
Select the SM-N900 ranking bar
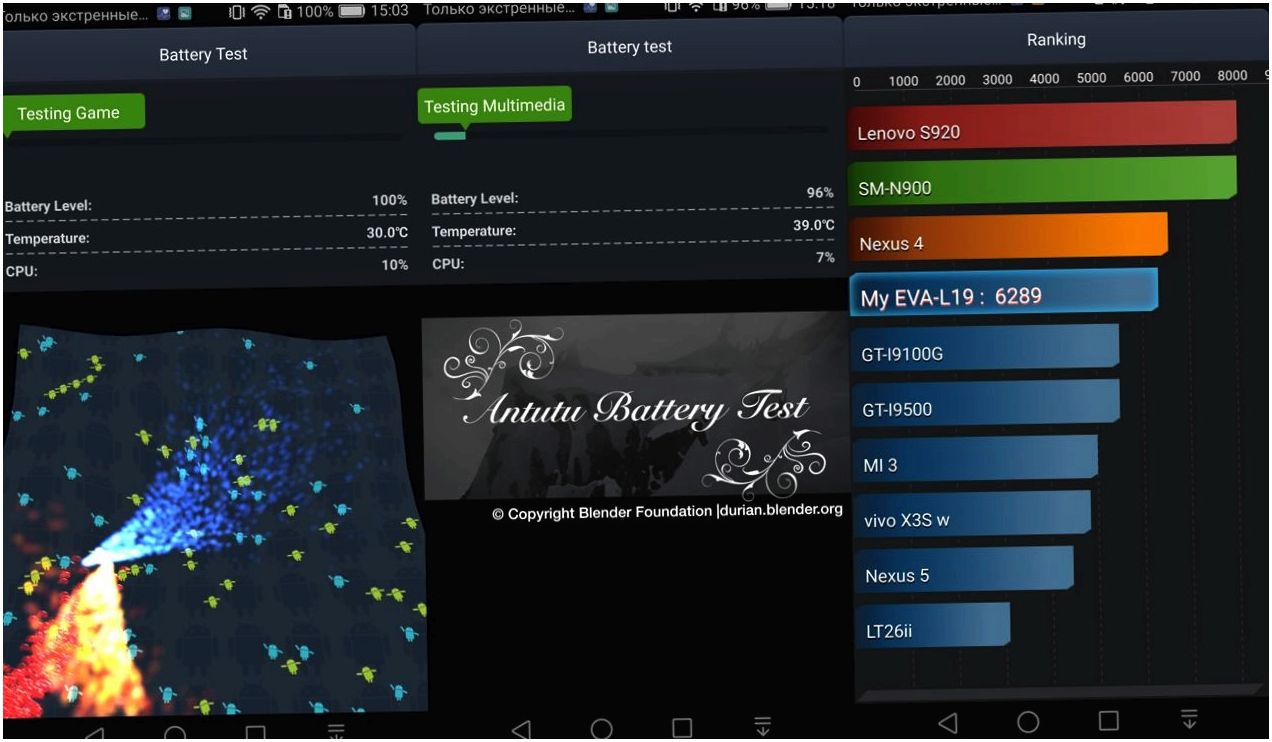pos(1043,180)
